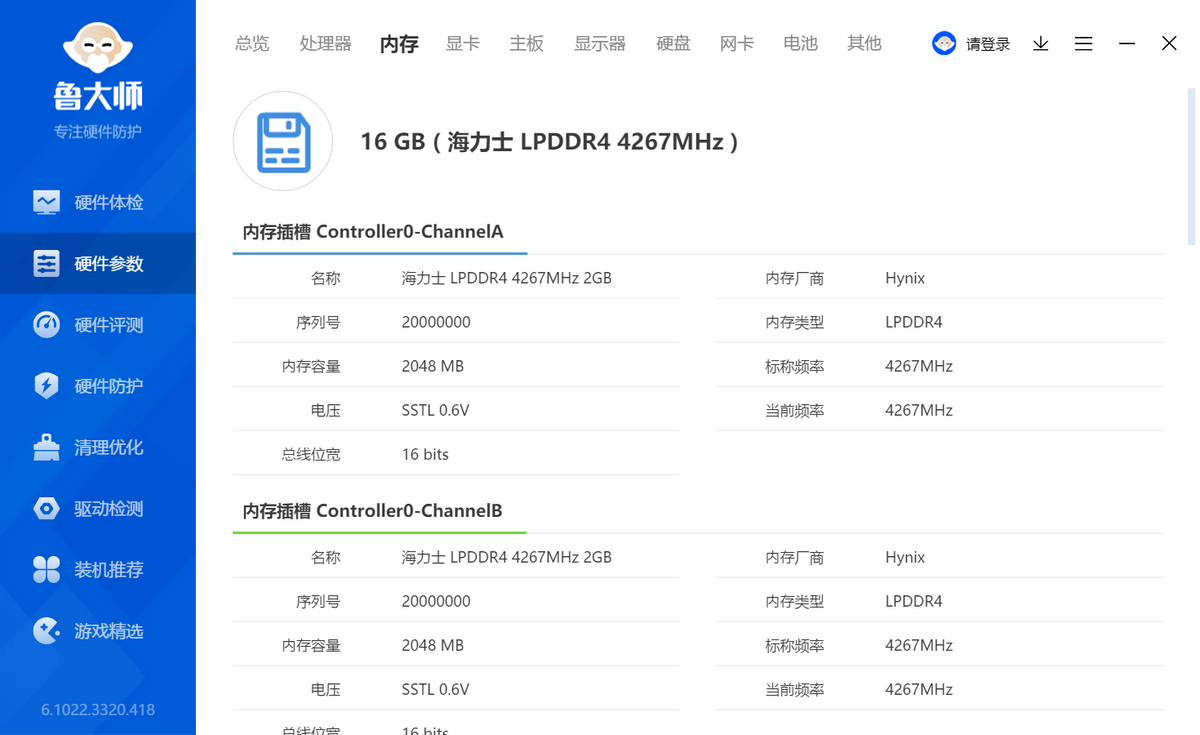Click the vertical scrollbar on right edge
Viewport: 1200px width, 735px height.
click(1190, 165)
